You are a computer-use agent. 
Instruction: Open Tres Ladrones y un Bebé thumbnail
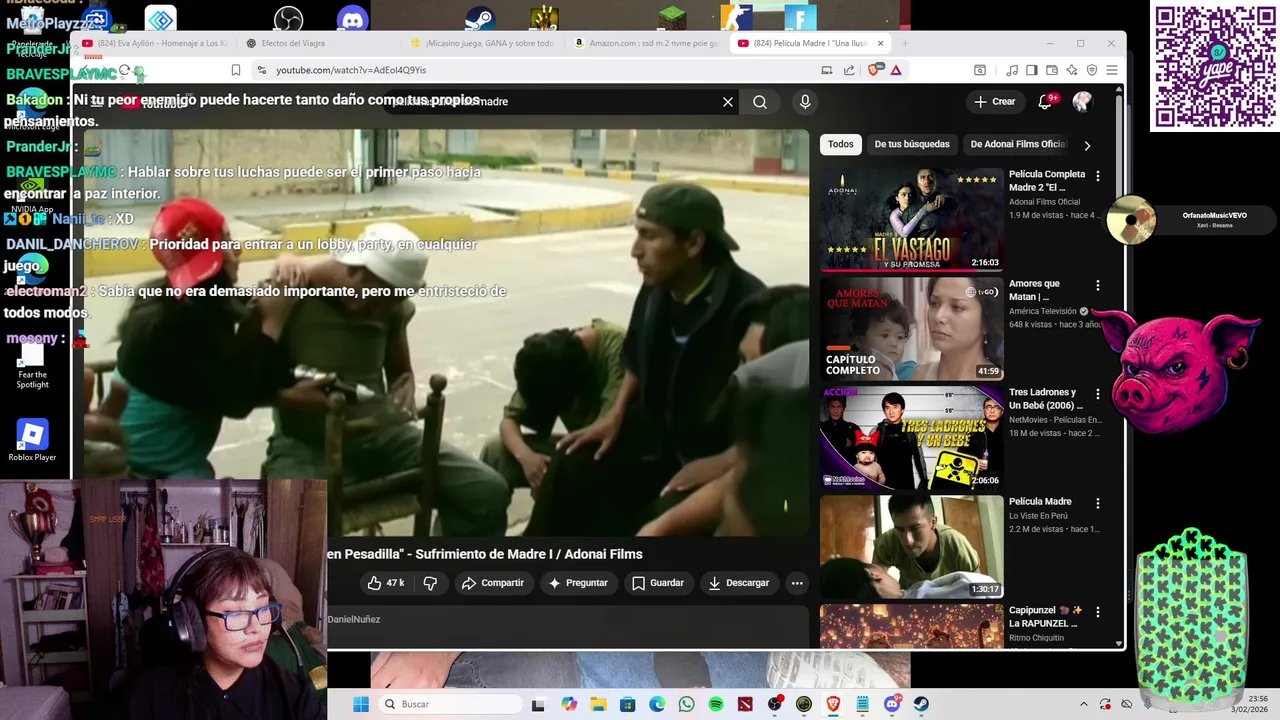tap(911, 437)
